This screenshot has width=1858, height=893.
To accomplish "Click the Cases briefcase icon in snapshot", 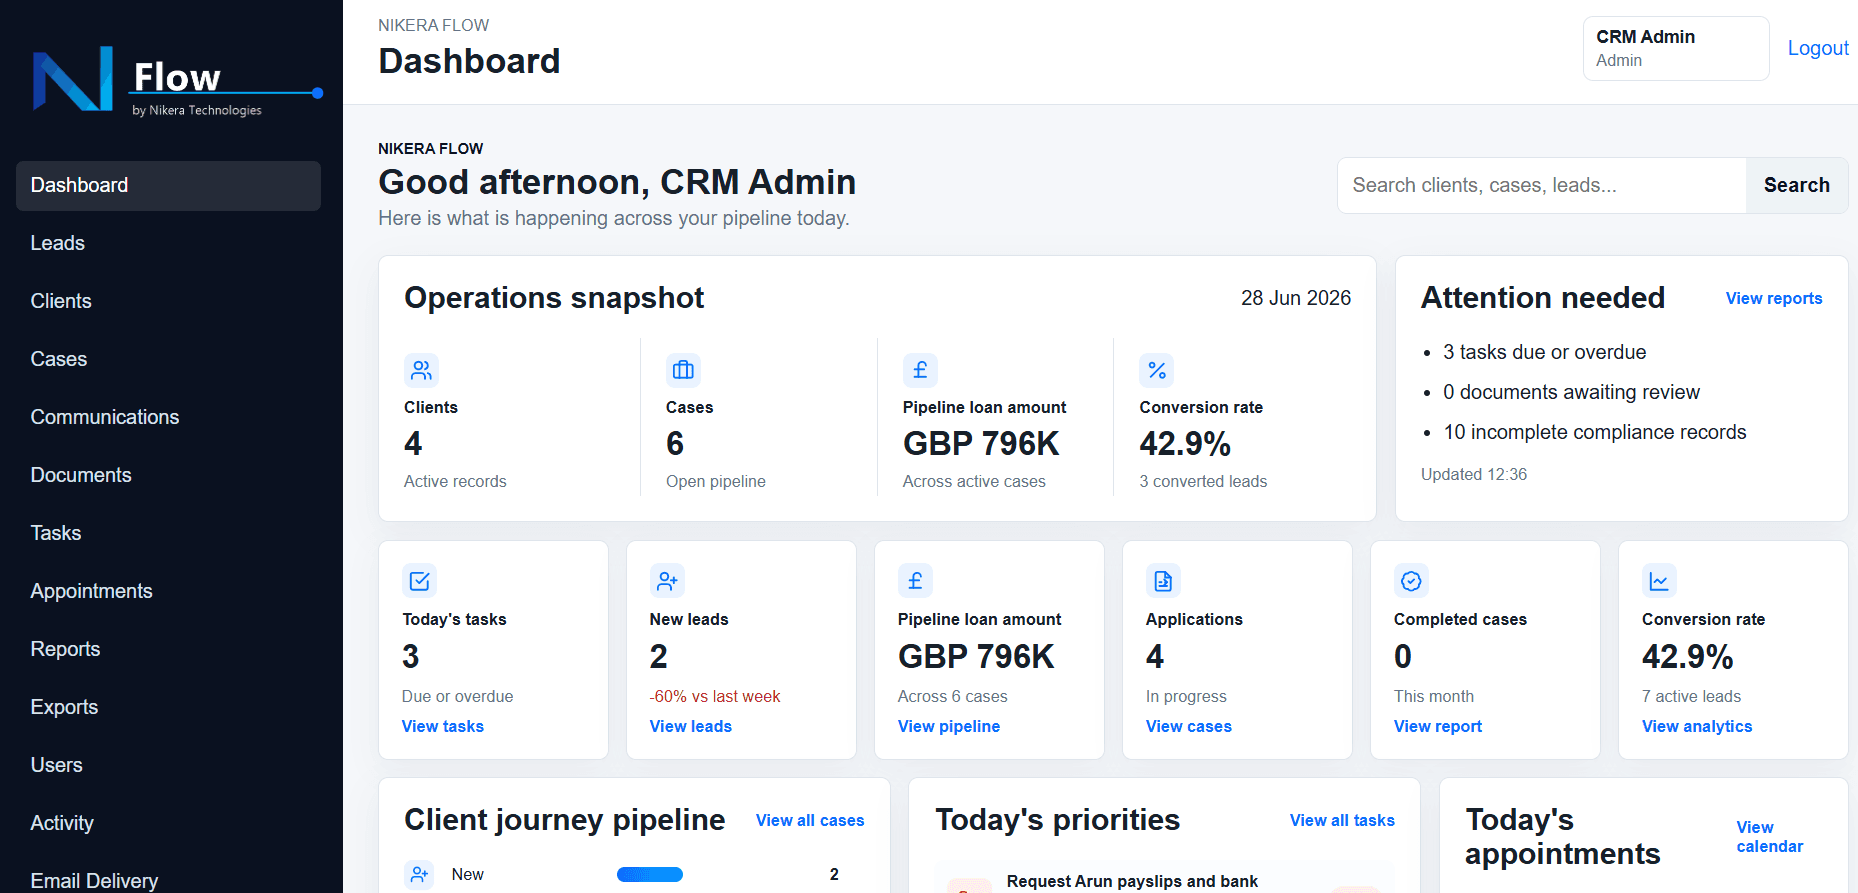I will (683, 370).
